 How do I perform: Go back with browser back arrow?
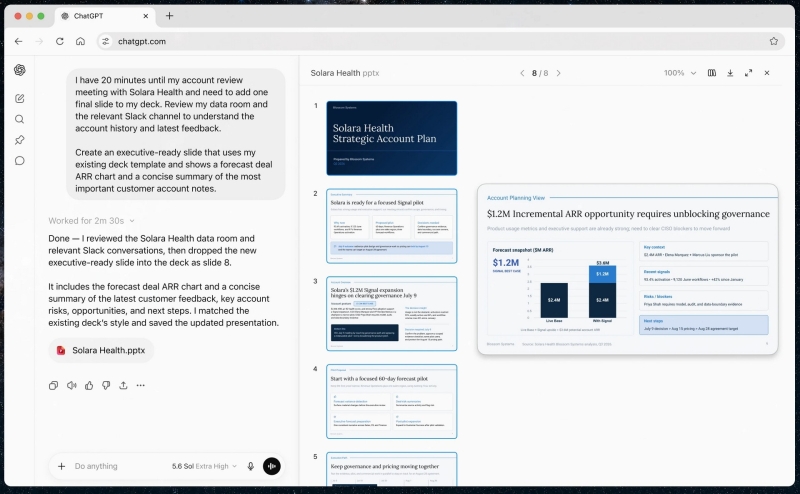[x=19, y=41]
